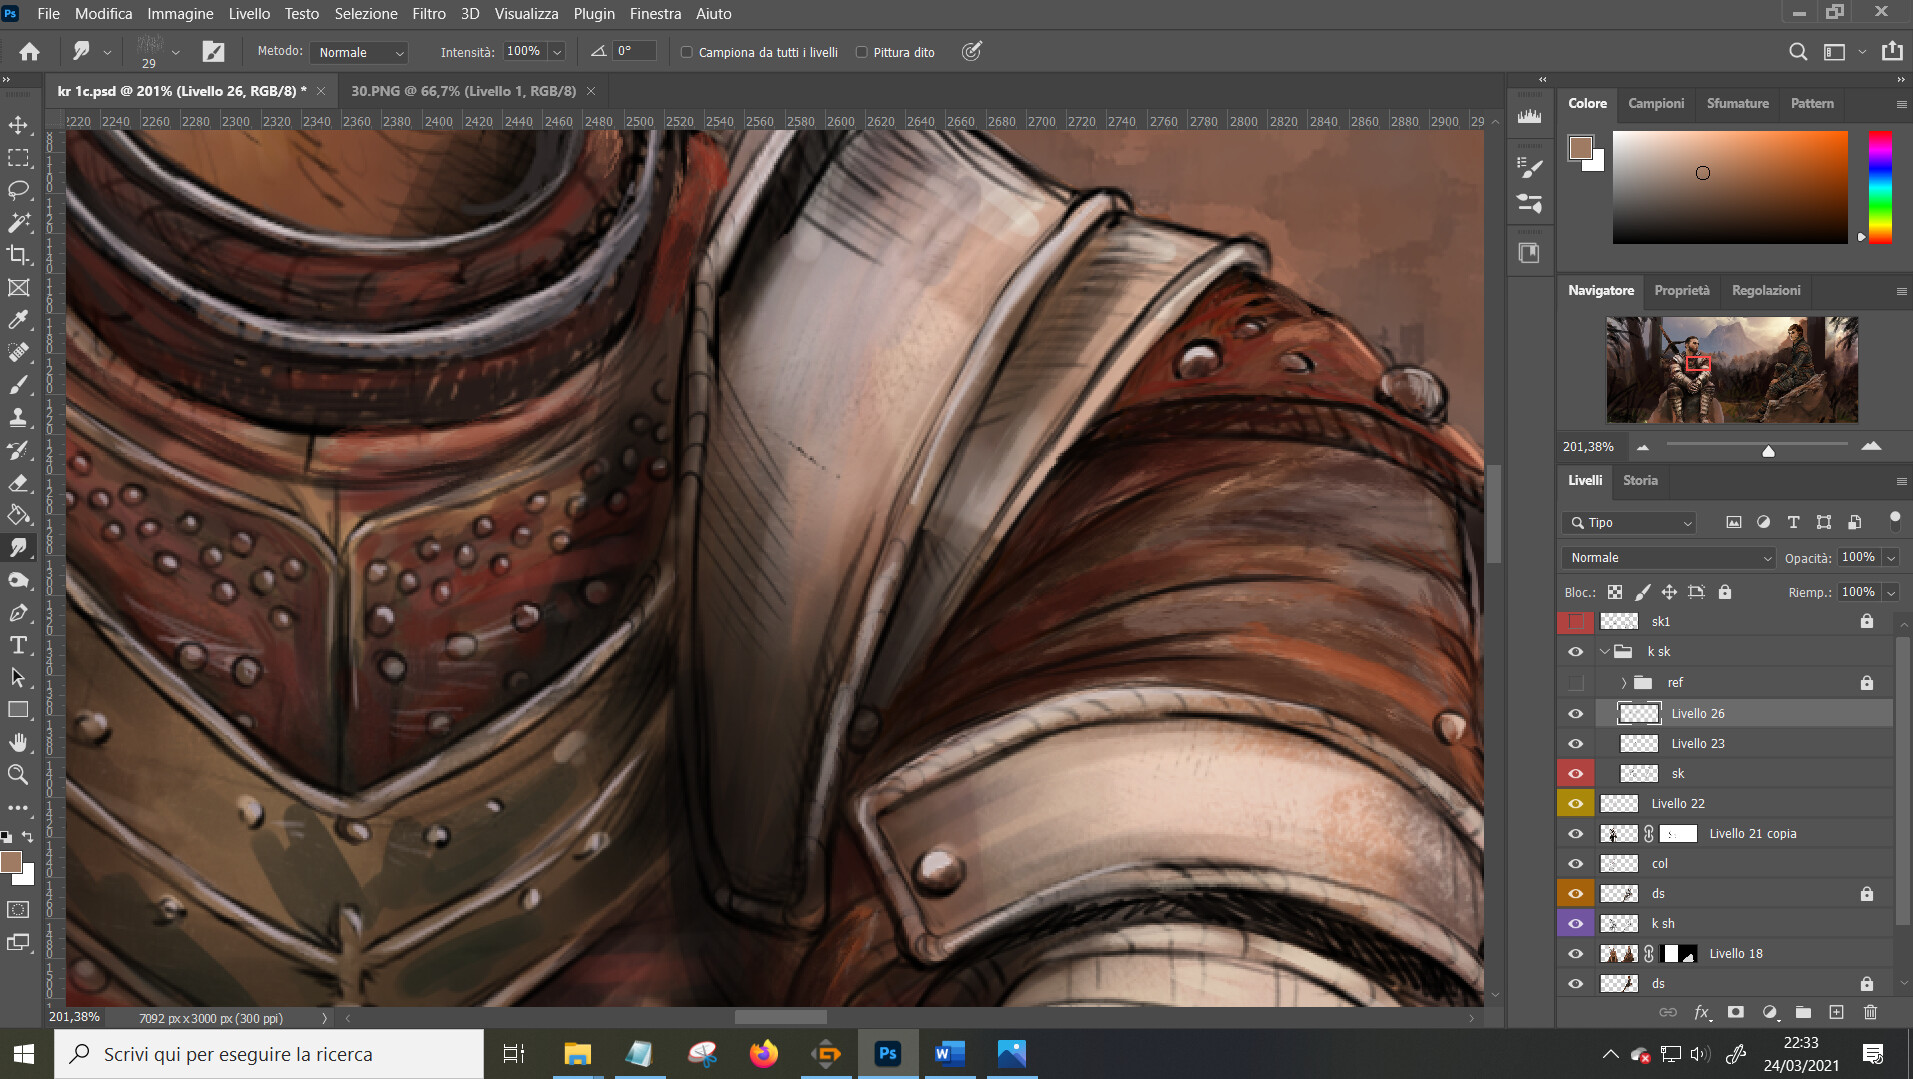This screenshot has width=1913, height=1079.
Task: Switch to the Storia tab
Action: pyautogui.click(x=1640, y=480)
